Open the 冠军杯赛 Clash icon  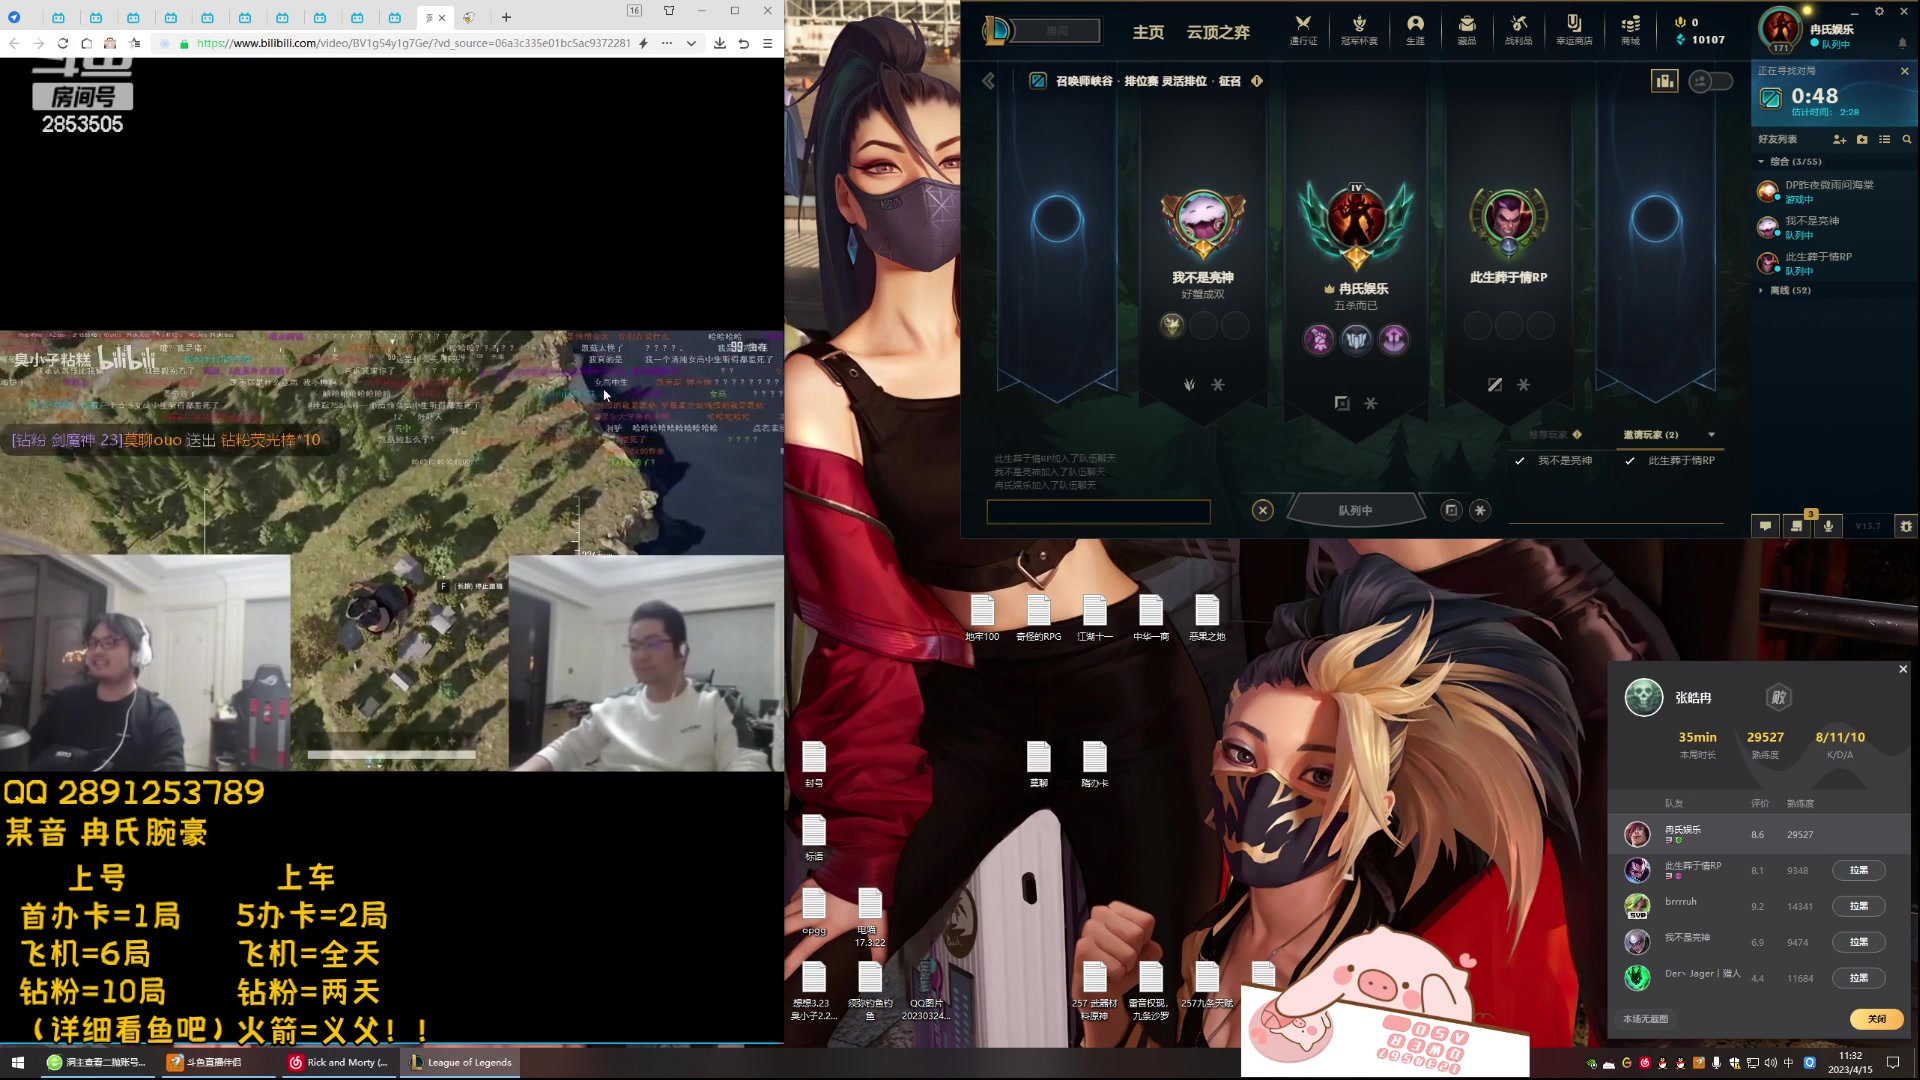(x=1359, y=30)
